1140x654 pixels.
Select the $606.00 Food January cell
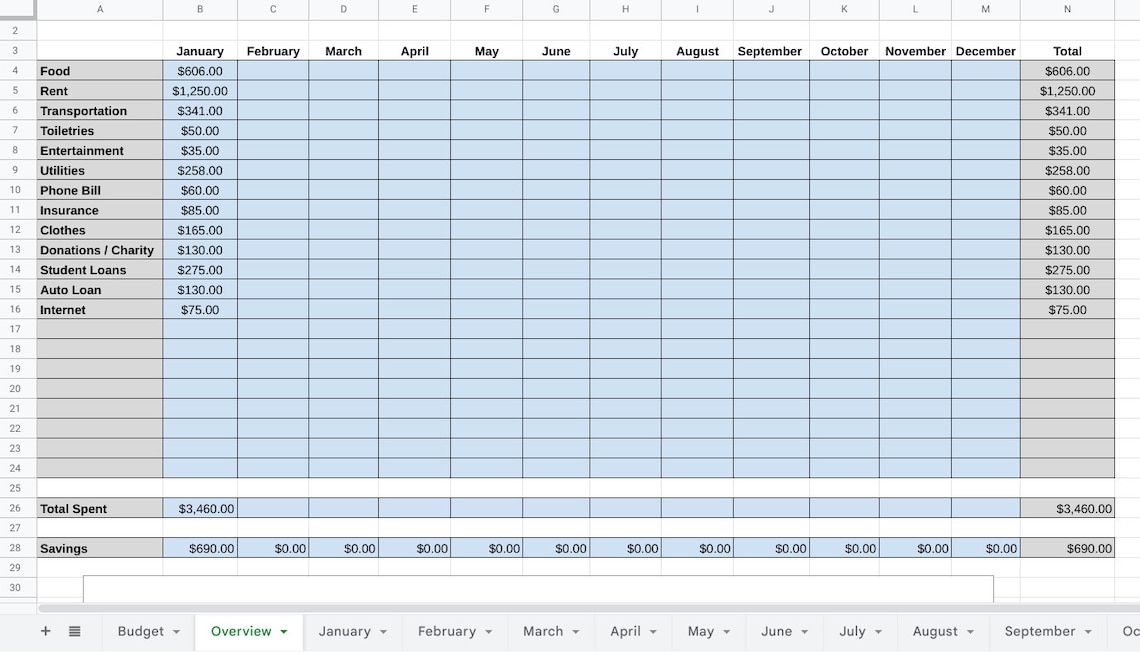(x=200, y=71)
